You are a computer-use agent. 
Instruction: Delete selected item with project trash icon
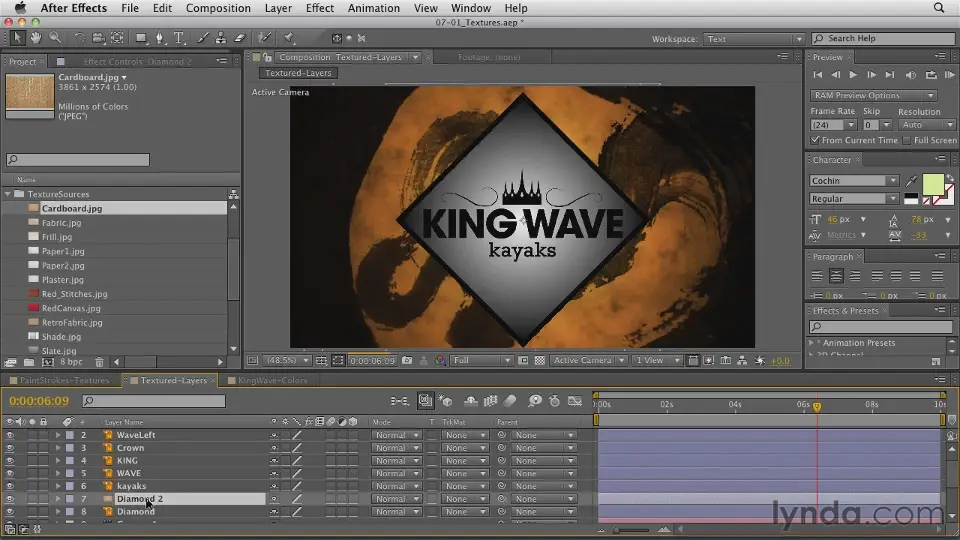click(x=99, y=362)
